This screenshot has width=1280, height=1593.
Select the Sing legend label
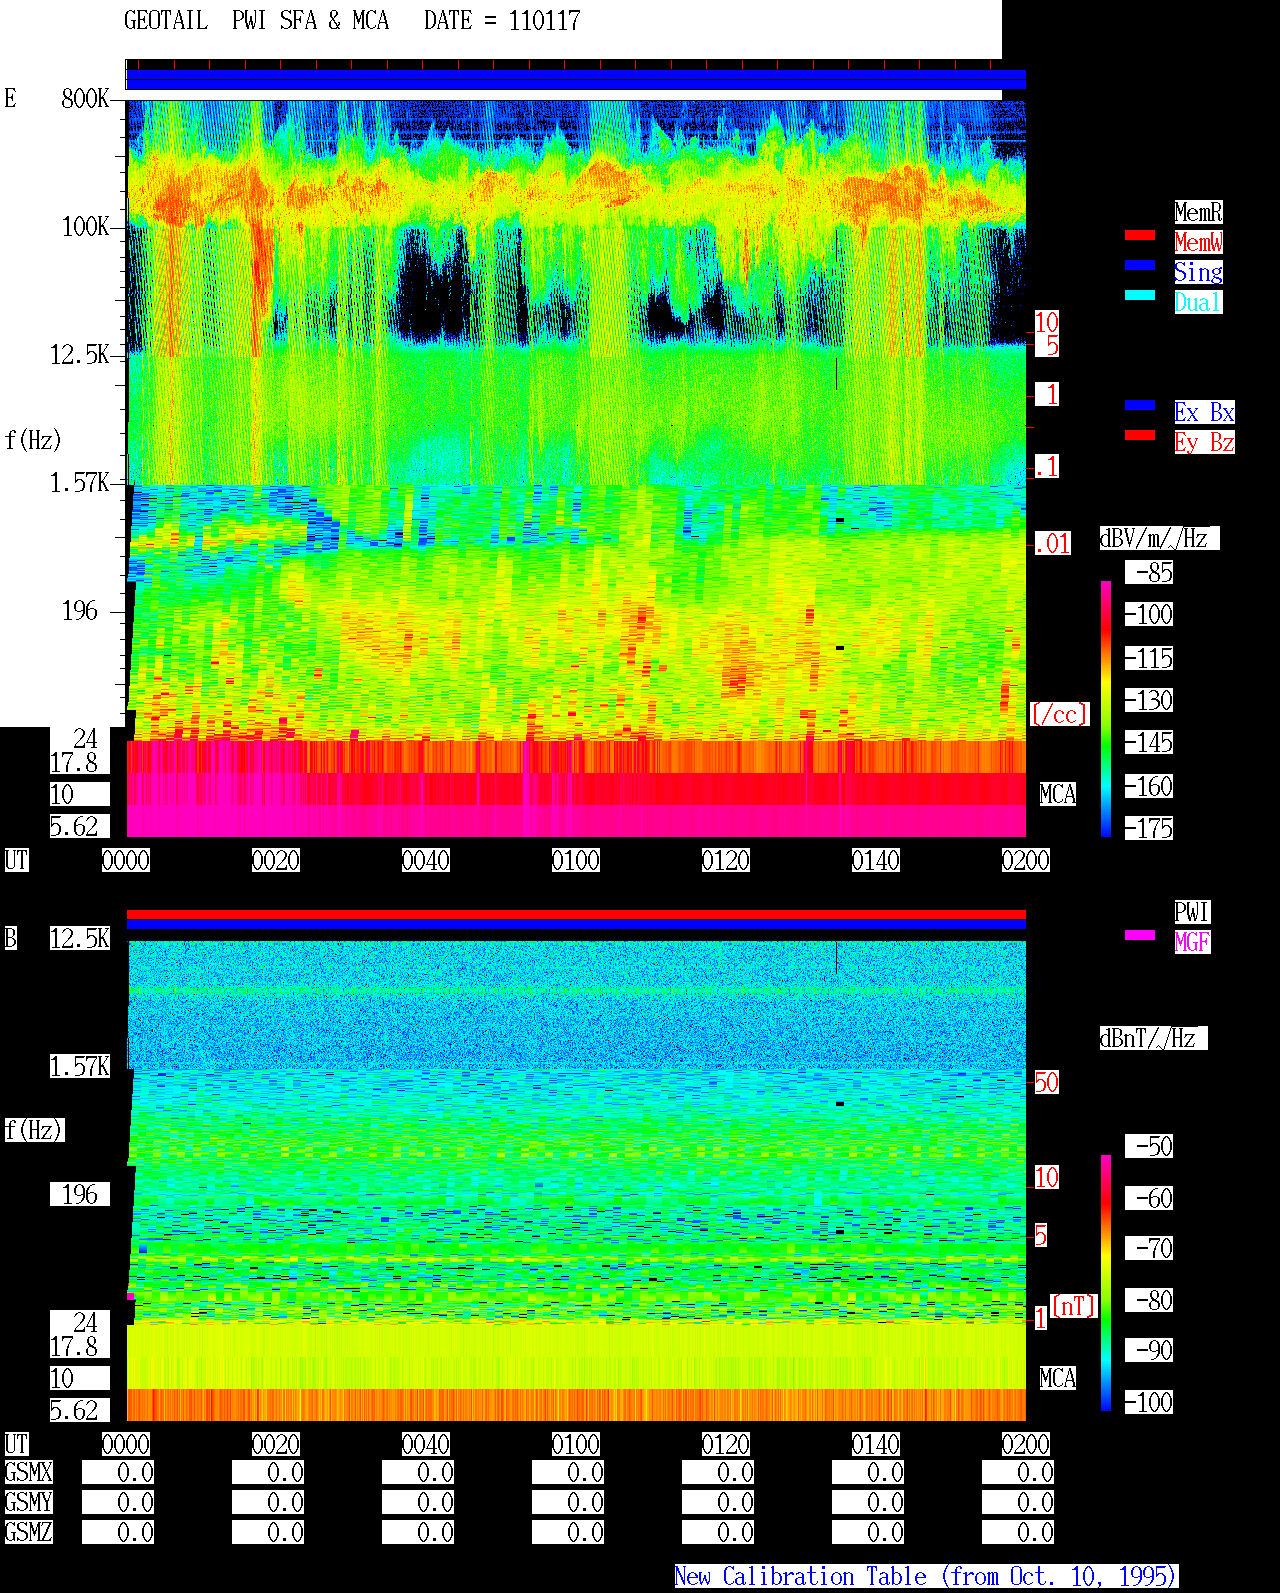click(1198, 272)
